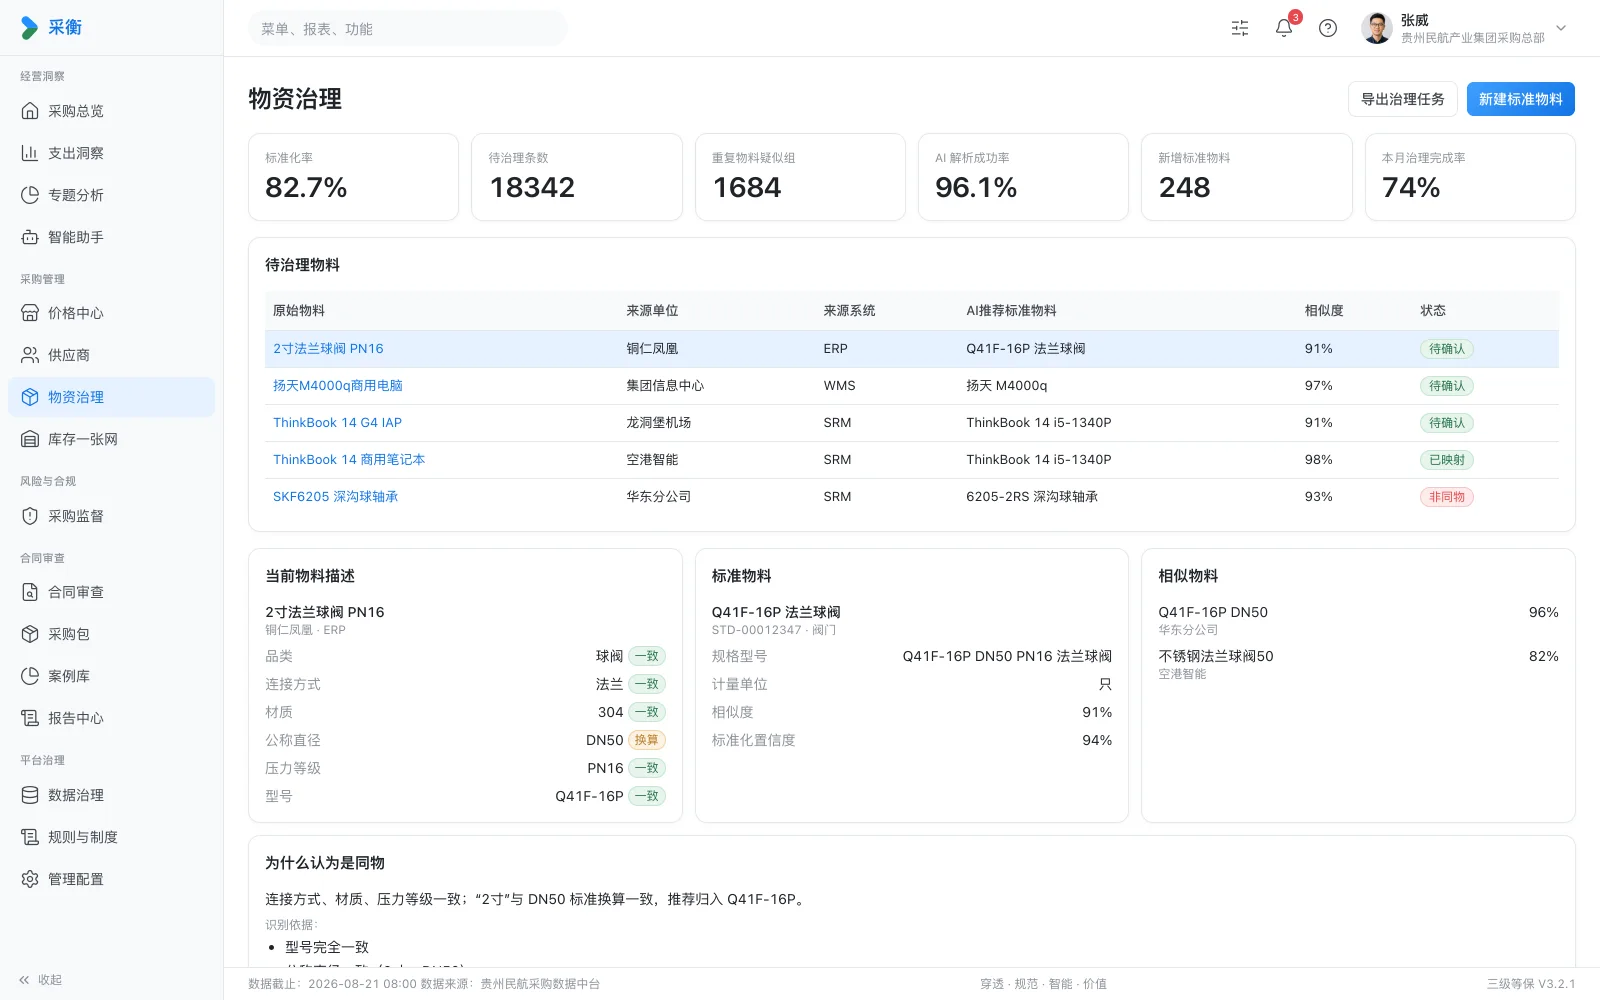Click 标准化率 82.7% card
Screen dimensions: 1600x1000
353,177
